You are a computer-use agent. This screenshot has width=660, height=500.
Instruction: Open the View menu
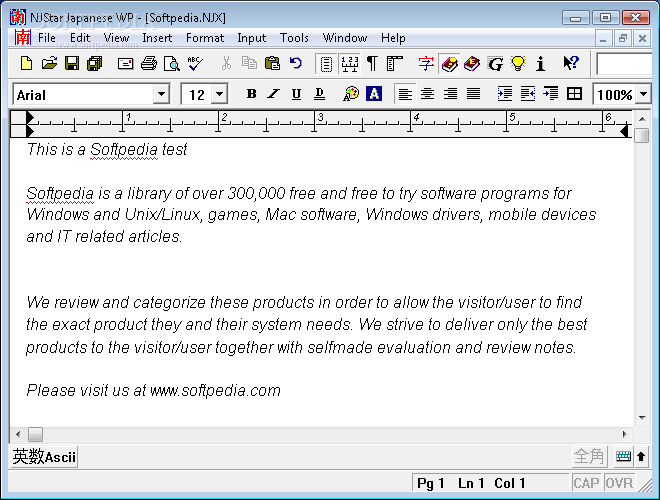click(x=116, y=38)
